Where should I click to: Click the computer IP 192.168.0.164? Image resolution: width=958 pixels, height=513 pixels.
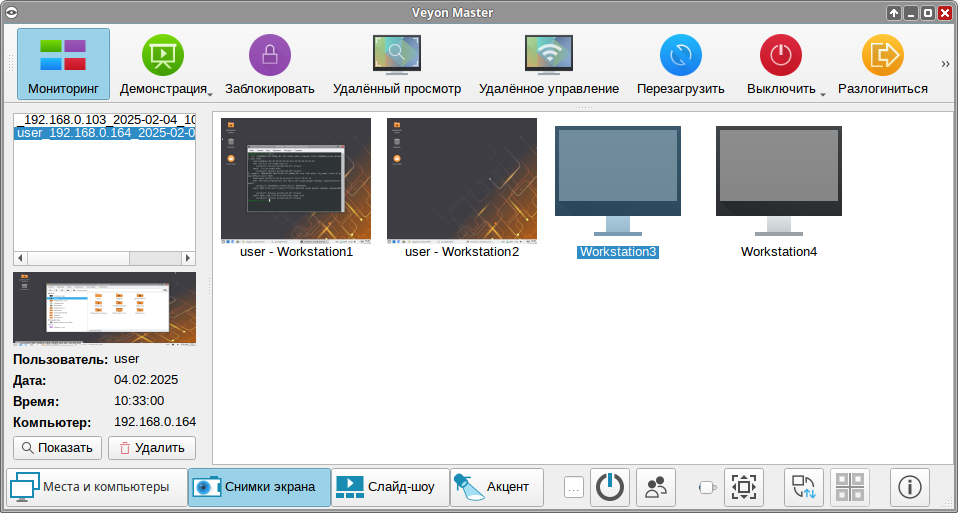click(155, 422)
